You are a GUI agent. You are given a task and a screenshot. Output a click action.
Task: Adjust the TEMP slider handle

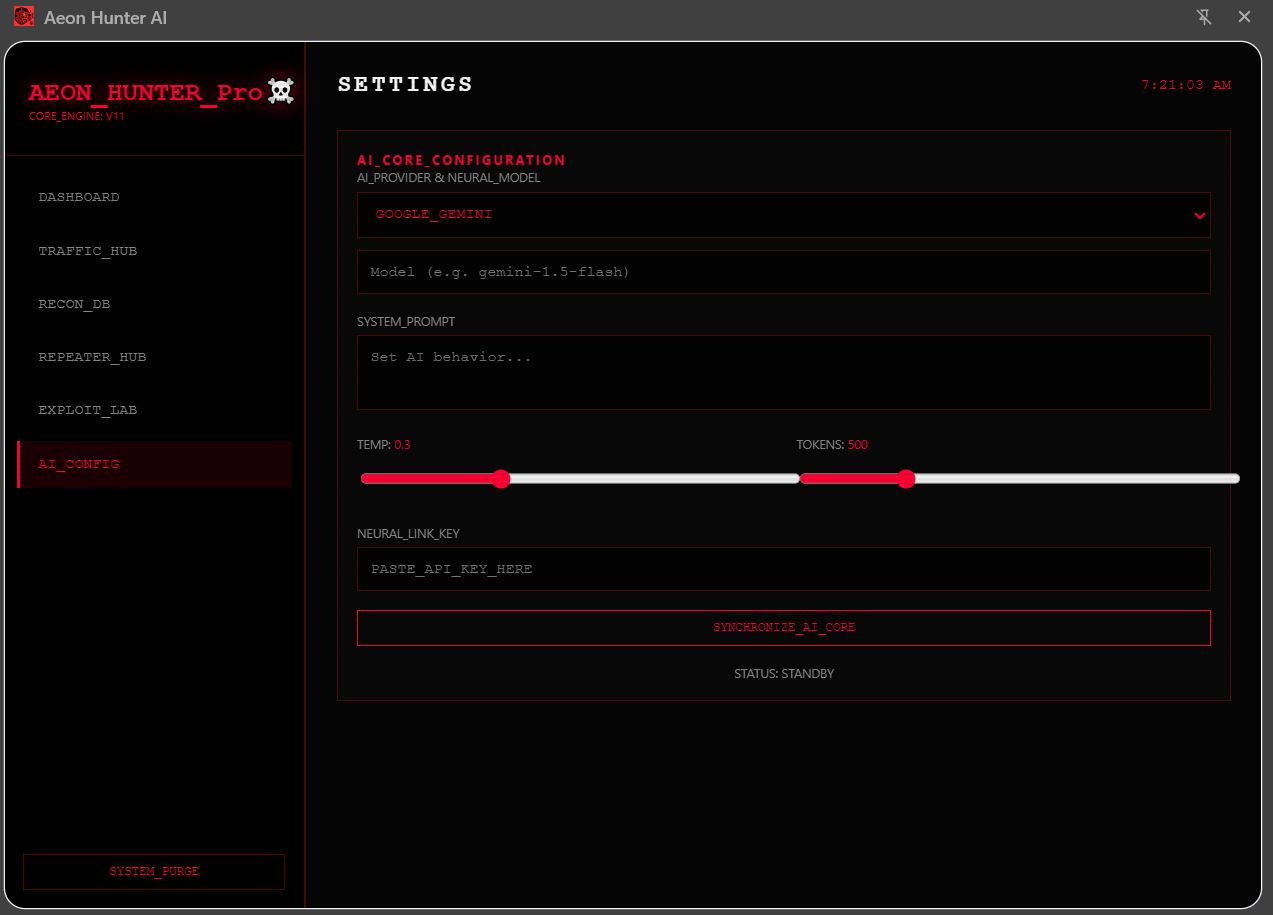pyautogui.click(x=500, y=478)
